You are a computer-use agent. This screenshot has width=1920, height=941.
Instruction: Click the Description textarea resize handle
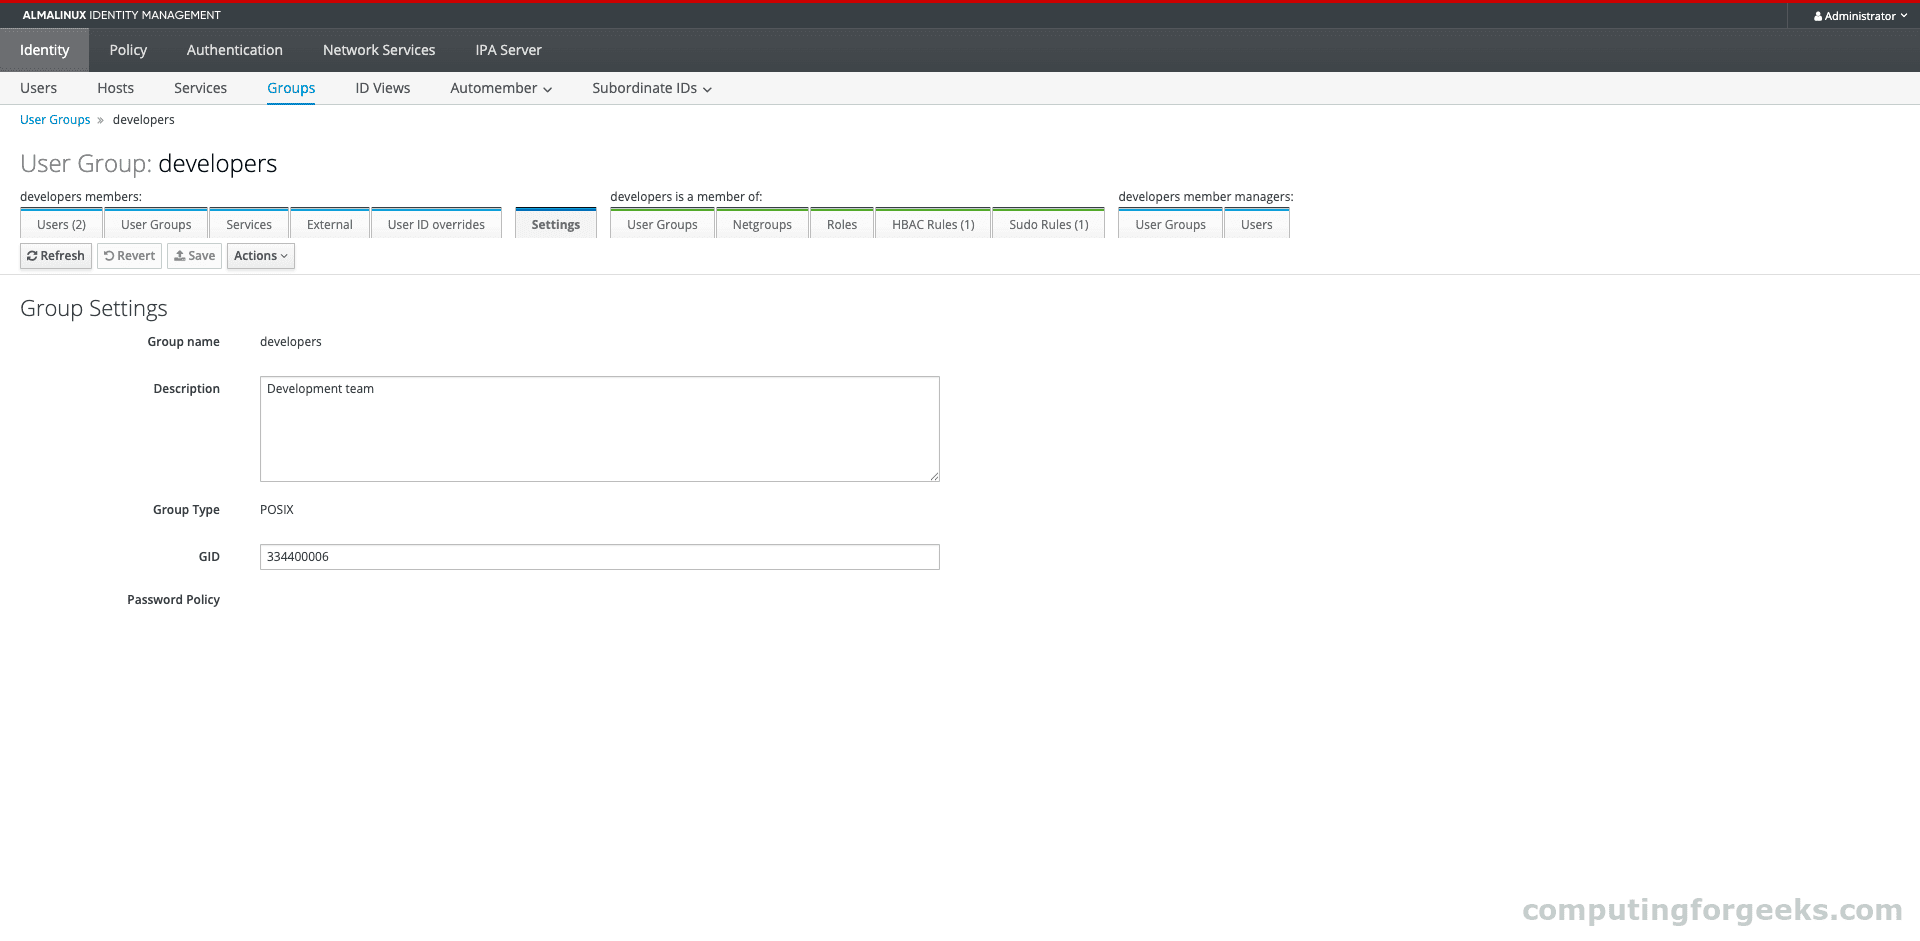point(934,476)
